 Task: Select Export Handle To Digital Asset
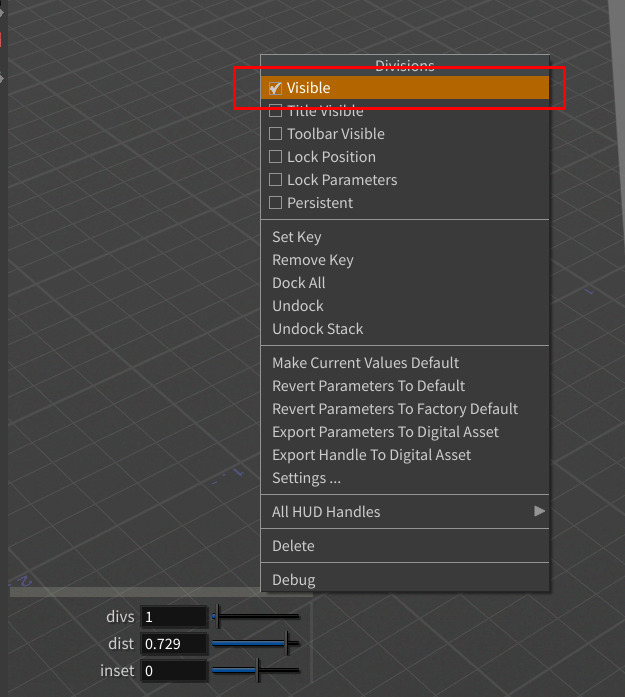(x=405, y=456)
